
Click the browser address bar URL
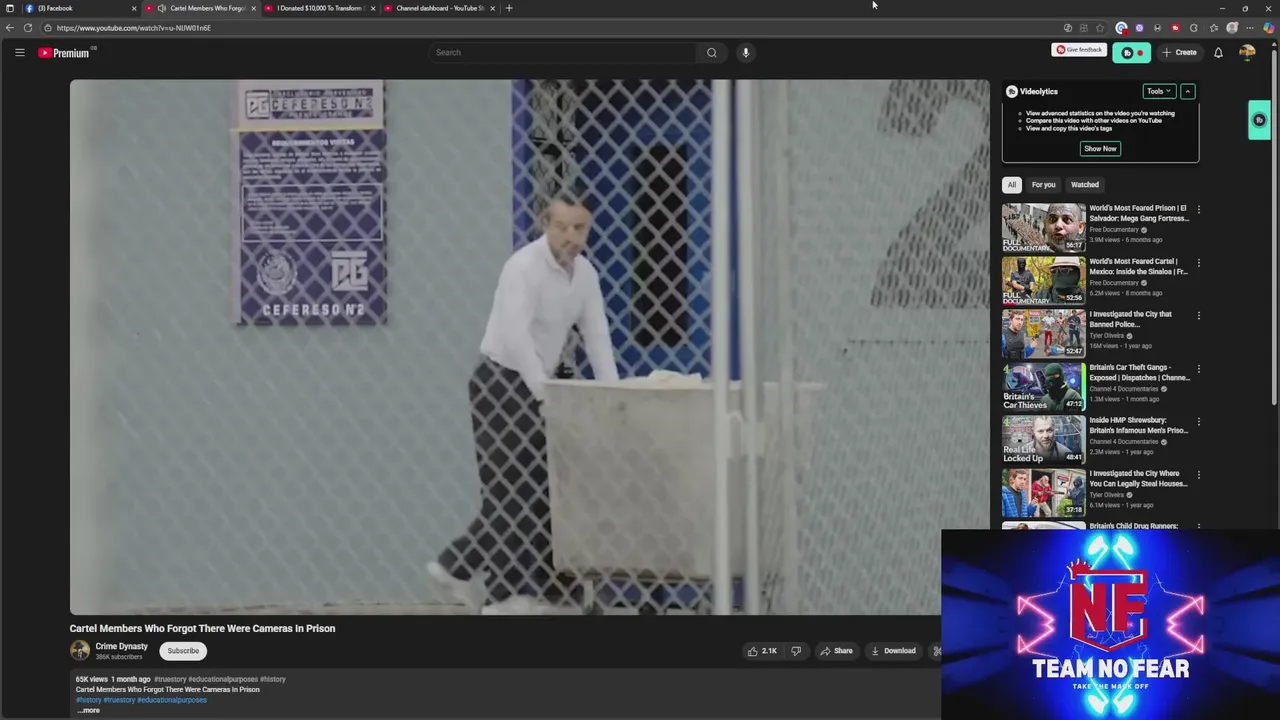click(x=134, y=28)
